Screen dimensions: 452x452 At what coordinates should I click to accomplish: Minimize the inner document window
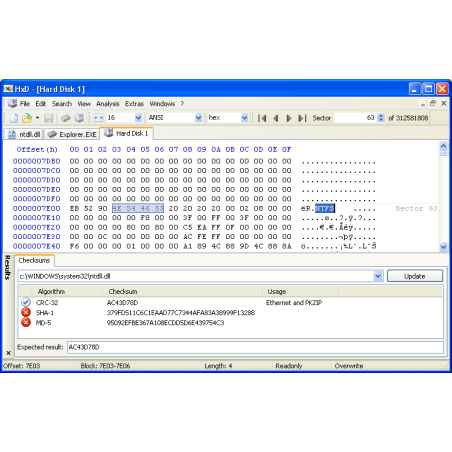423,104
